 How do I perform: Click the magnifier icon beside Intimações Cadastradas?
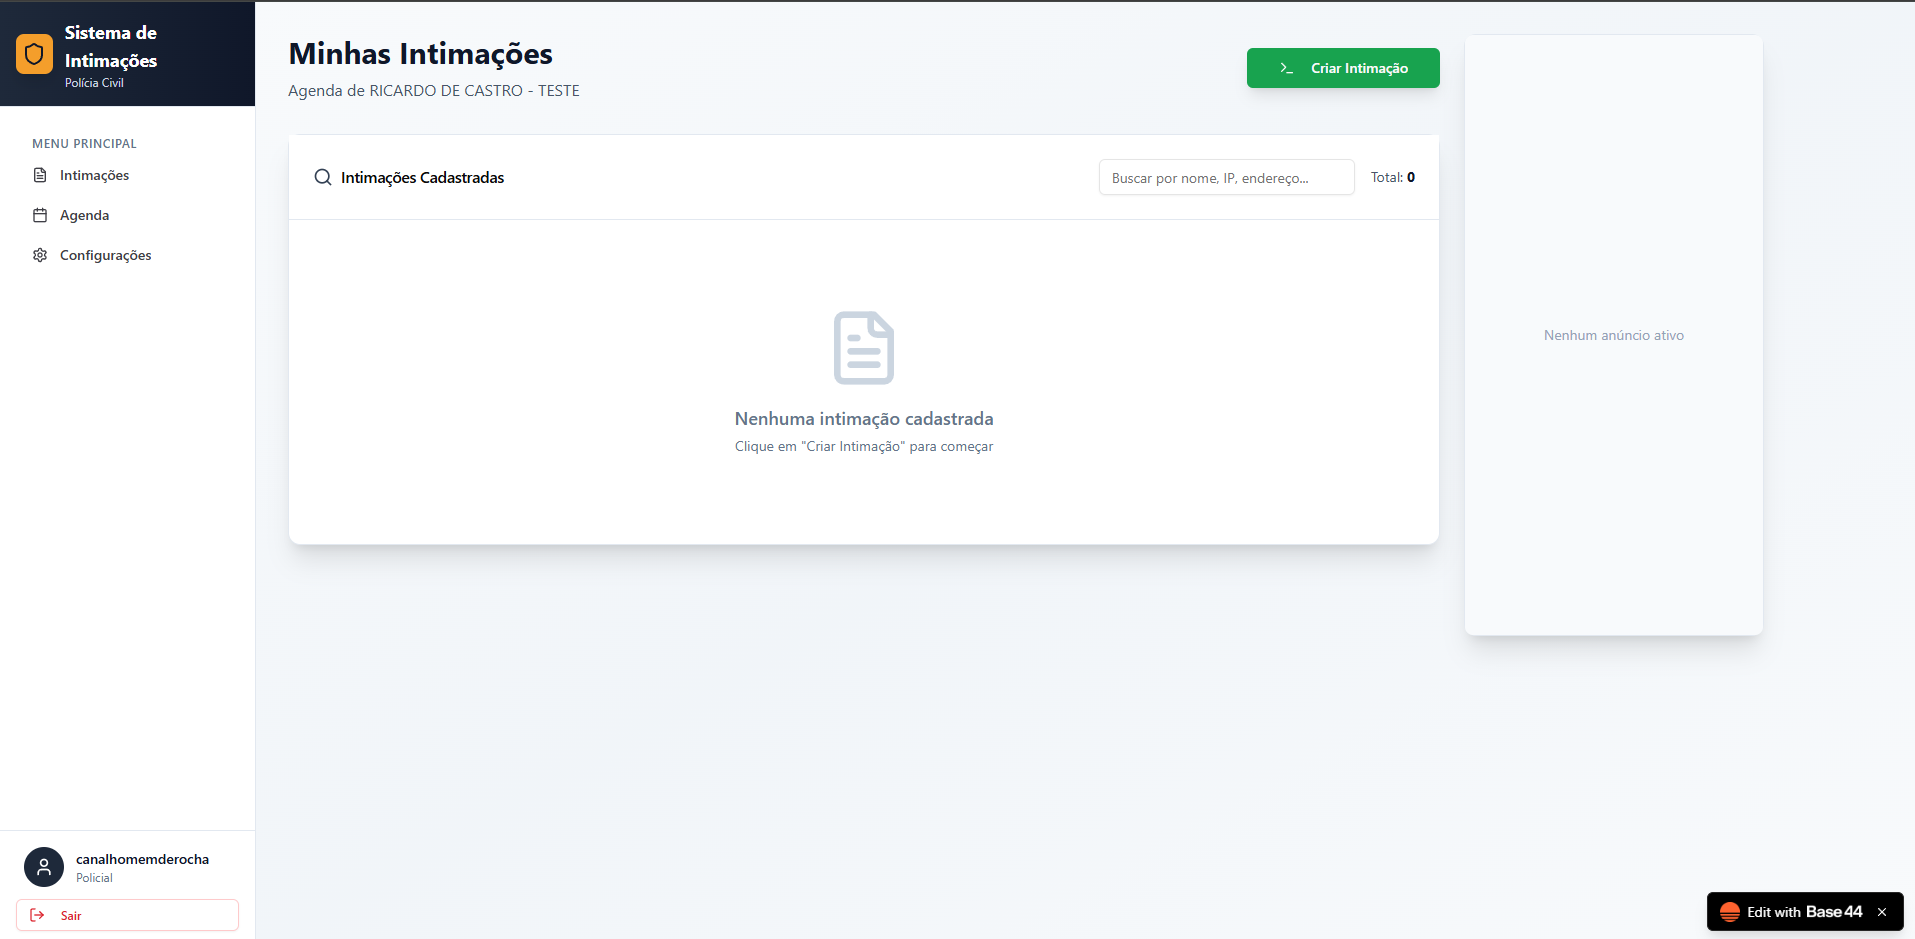[x=323, y=177]
